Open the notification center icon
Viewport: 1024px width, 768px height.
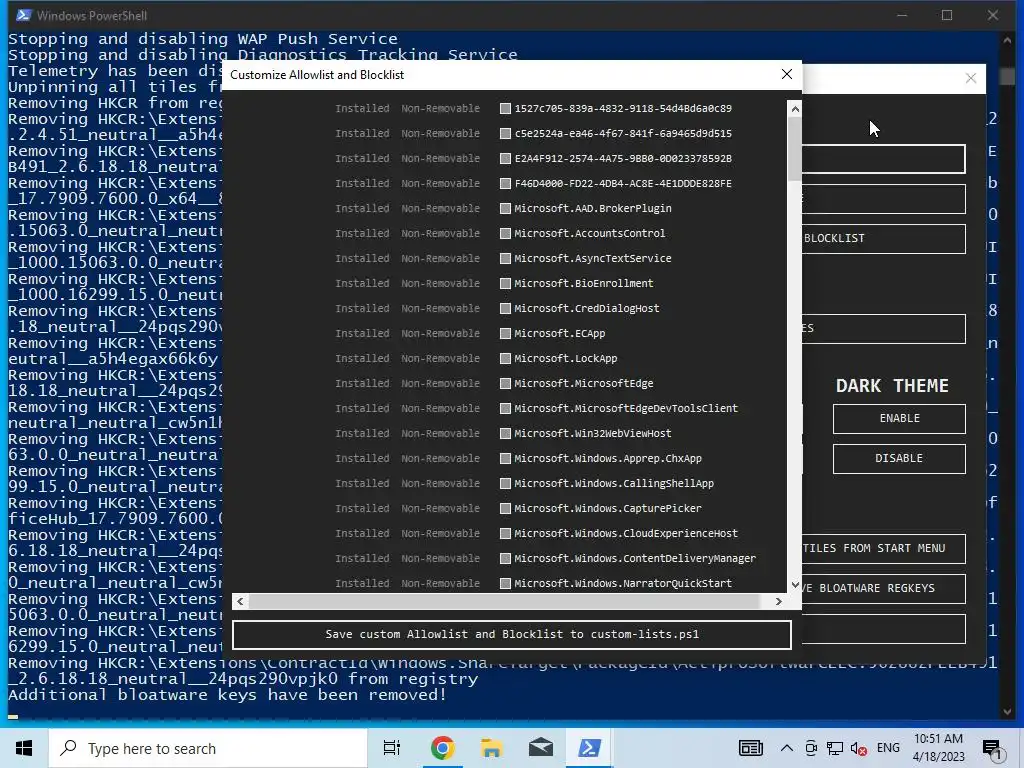point(992,750)
